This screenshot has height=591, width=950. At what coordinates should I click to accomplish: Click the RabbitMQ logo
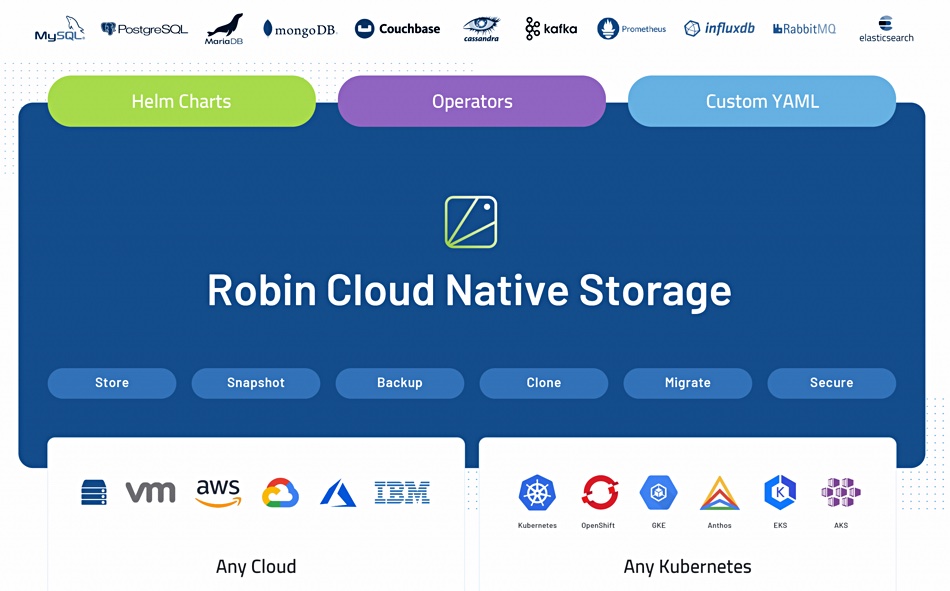804,29
